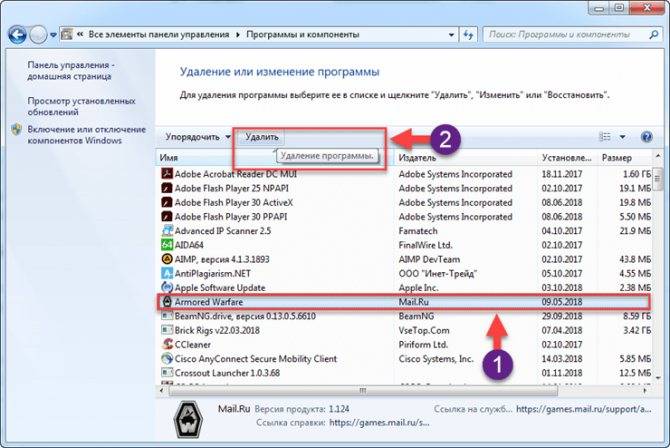Open the Упорядочить dropdown menu
Viewport: 670px width, 448px height.
pyautogui.click(x=198, y=137)
